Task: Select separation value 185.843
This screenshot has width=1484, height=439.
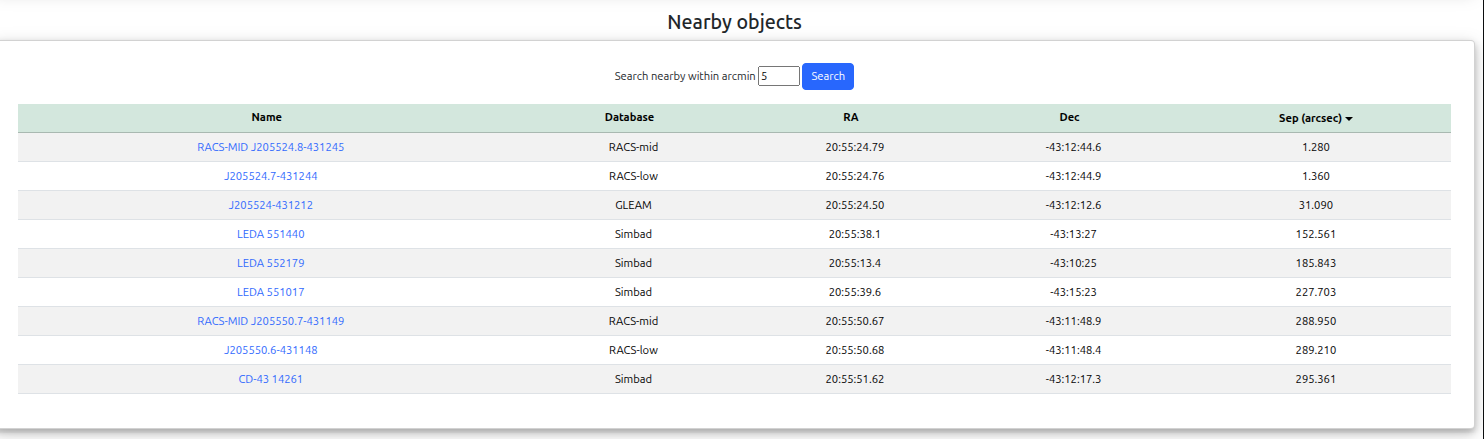Action: (x=1316, y=263)
